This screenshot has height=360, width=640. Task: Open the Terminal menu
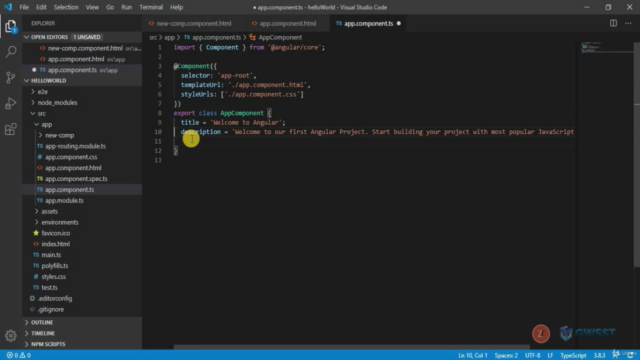(151, 7)
